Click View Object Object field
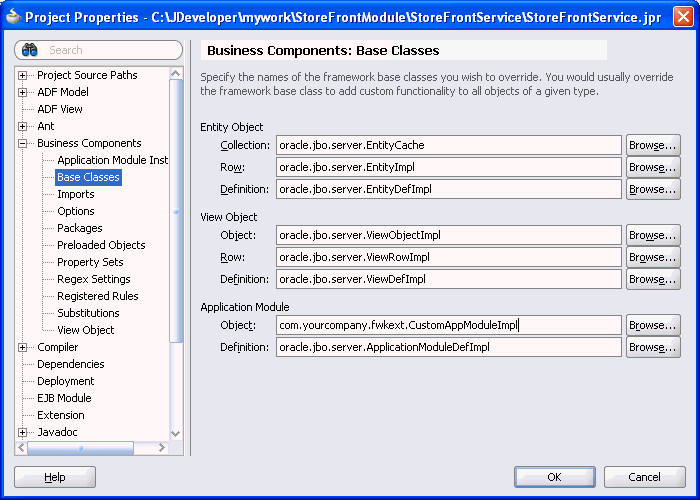The image size is (700, 500). click(x=449, y=235)
